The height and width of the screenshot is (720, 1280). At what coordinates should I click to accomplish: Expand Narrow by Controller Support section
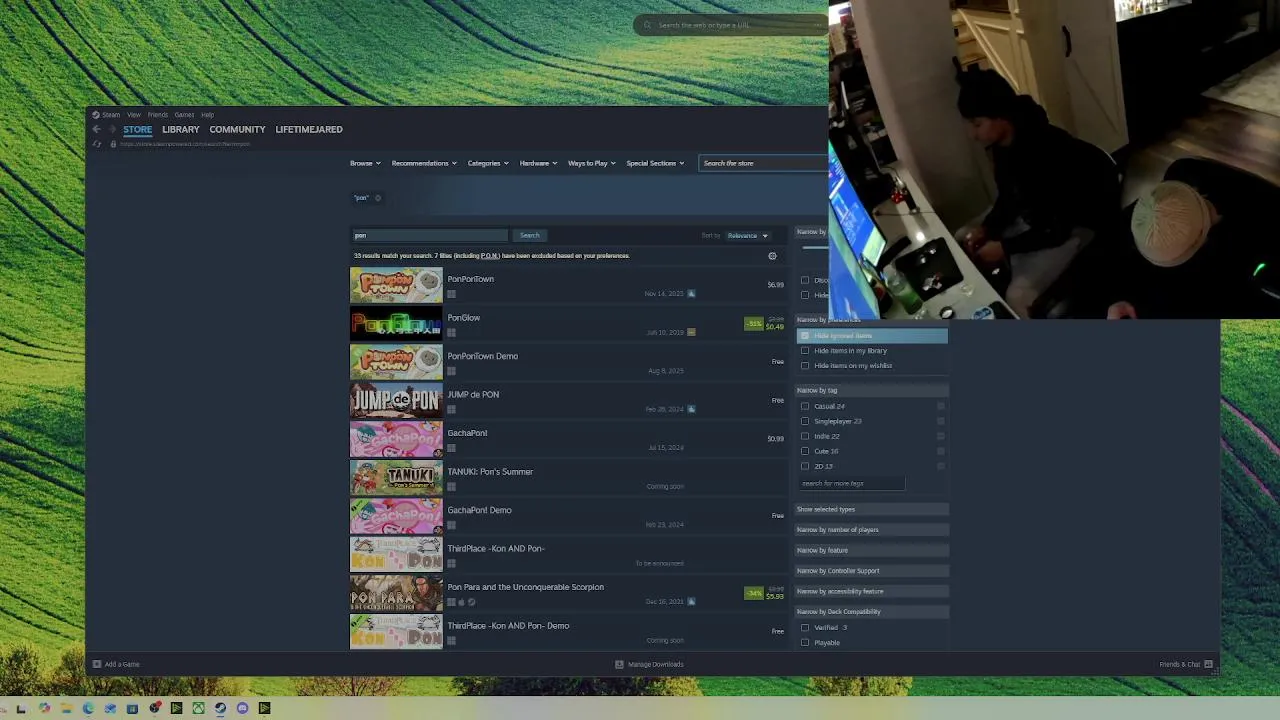[x=872, y=571]
